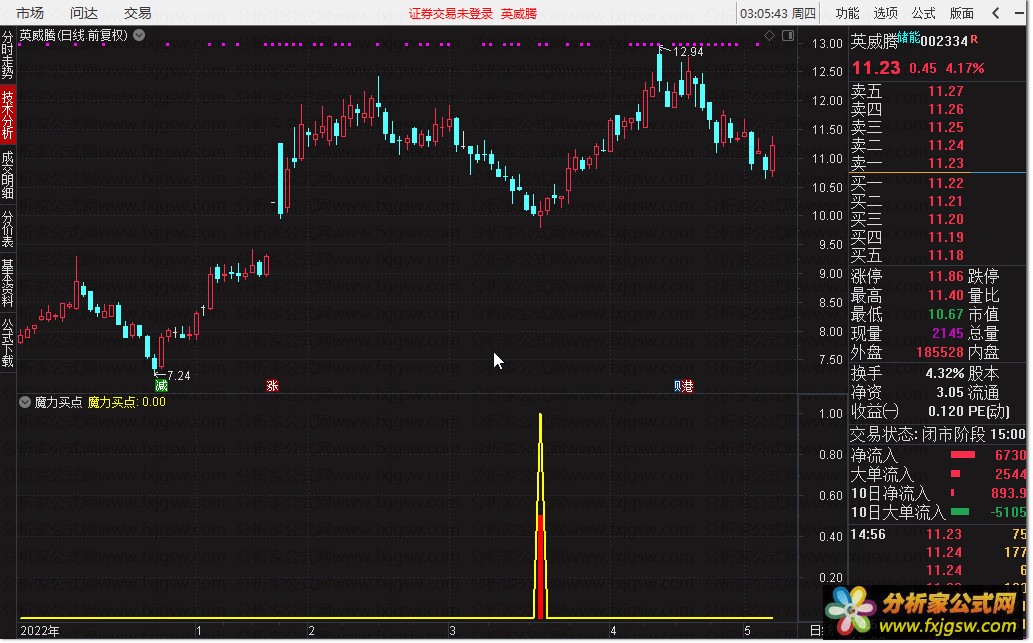Screen dimensions: 1033x643
Task: Click 交易状态: 闭市阶段 status line
Action: coord(937,434)
